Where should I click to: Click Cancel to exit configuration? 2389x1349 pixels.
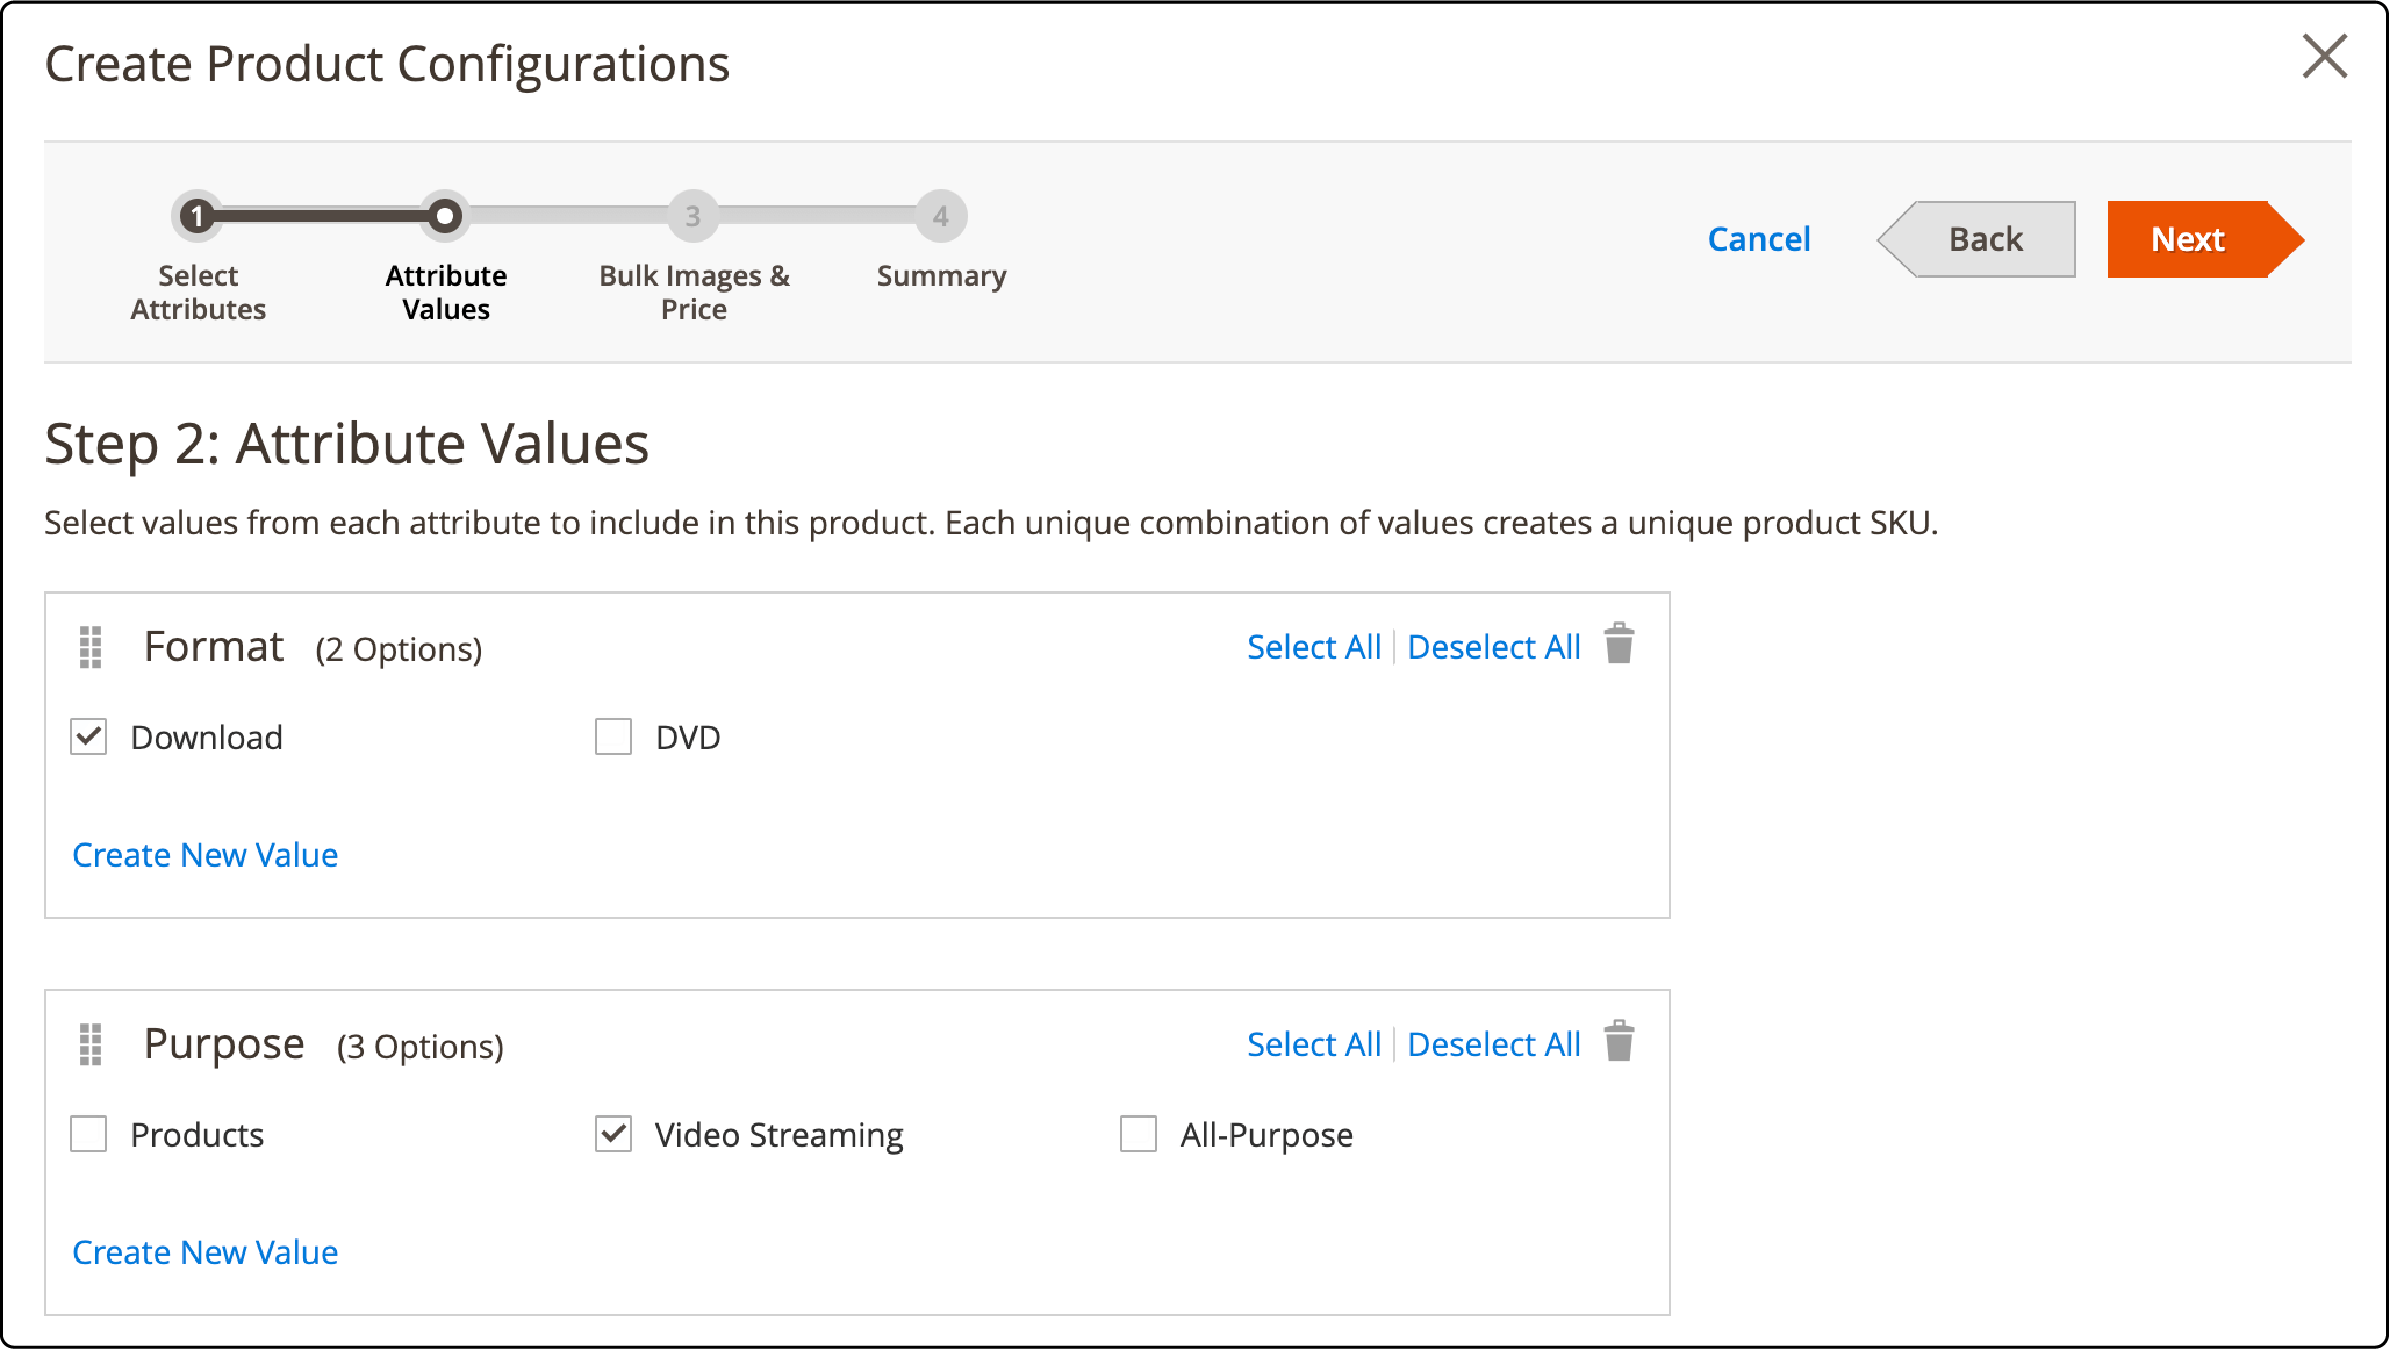1757,236
